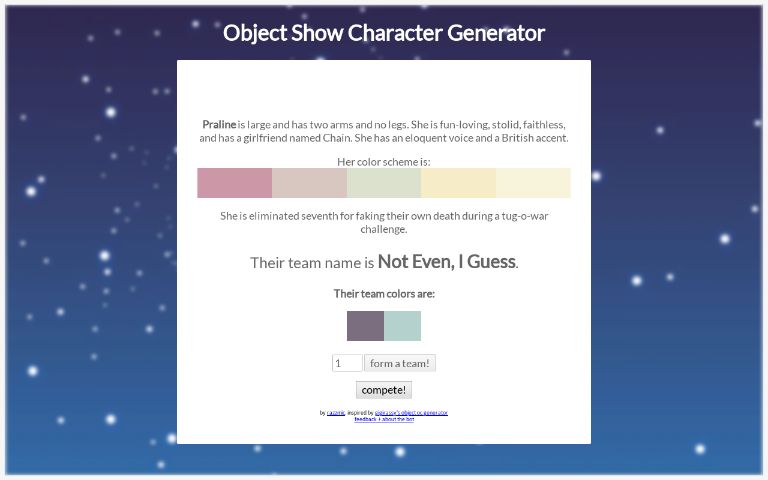This screenshot has height=480, width=768.
Task: Click the team name "Not Even, I Guess"
Action: [x=446, y=262]
